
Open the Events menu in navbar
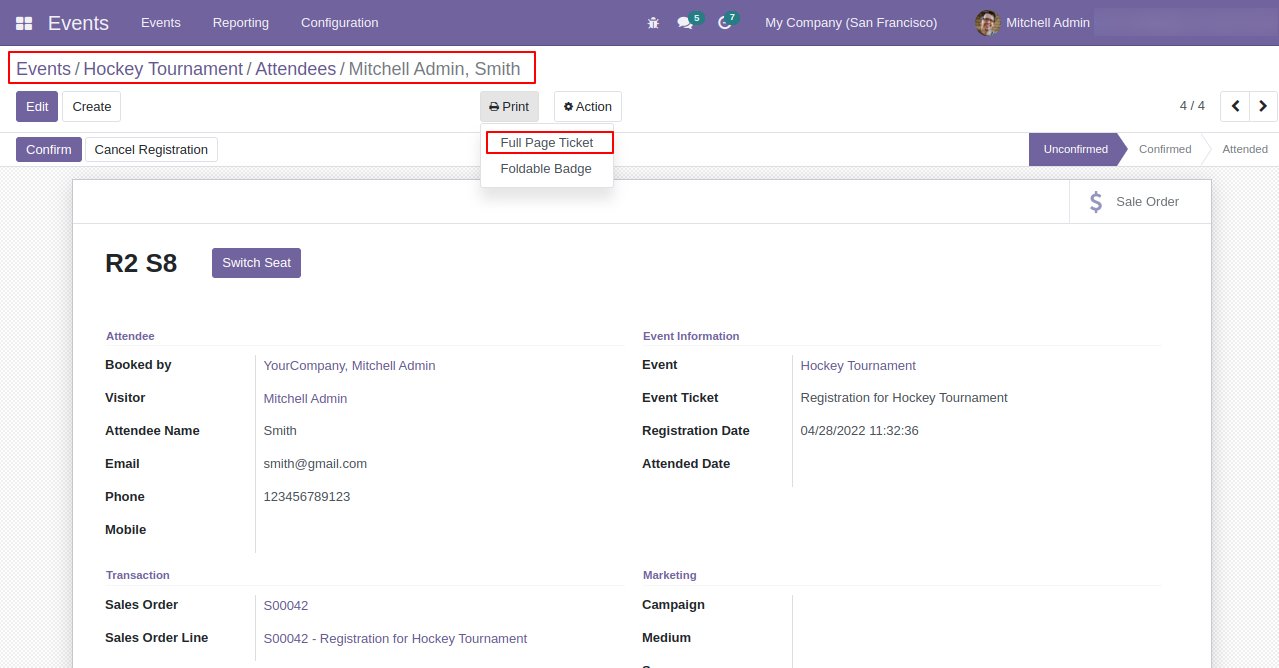click(161, 23)
